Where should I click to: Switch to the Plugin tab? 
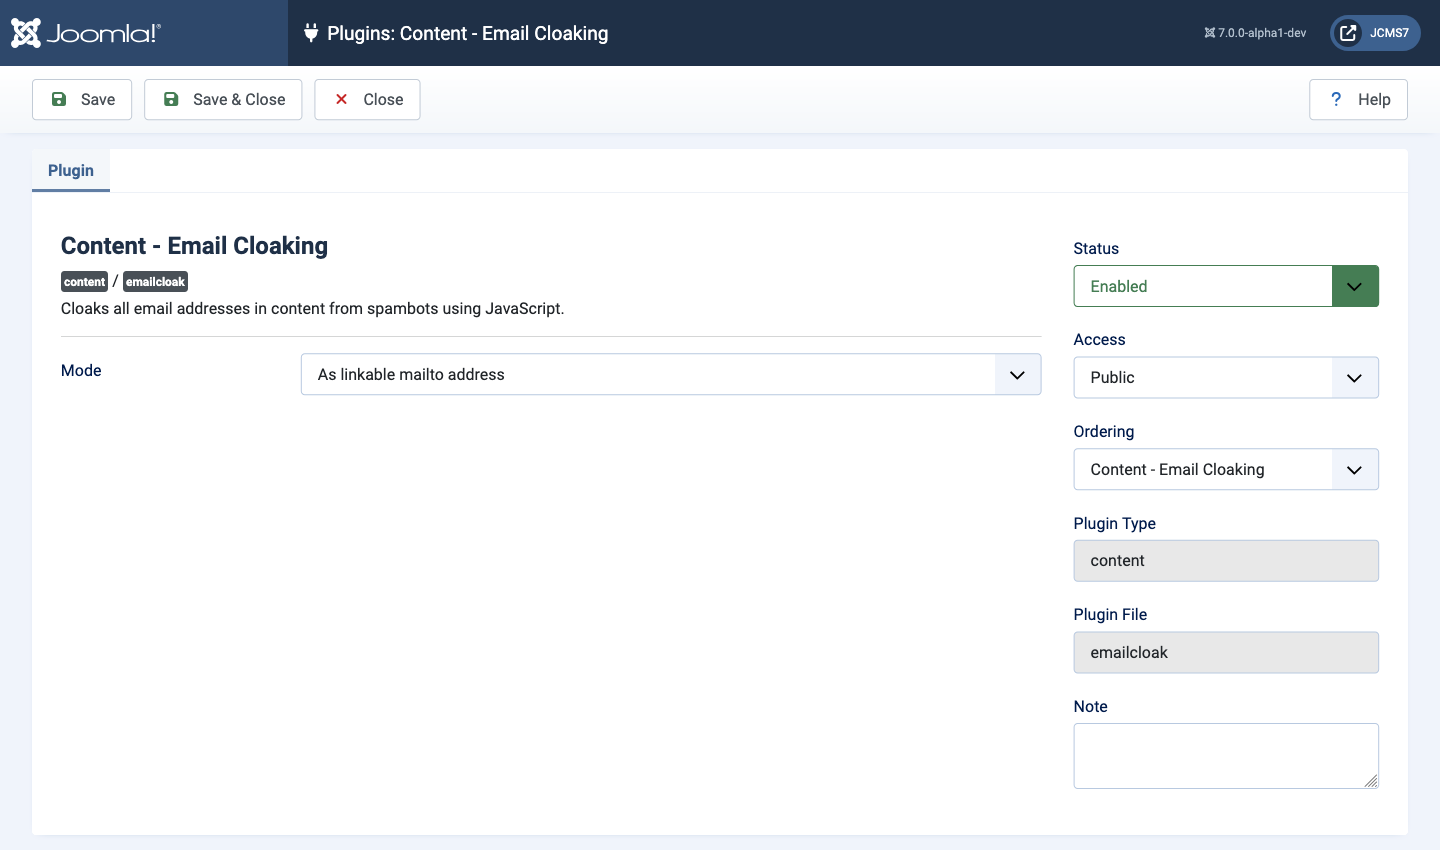pos(71,171)
